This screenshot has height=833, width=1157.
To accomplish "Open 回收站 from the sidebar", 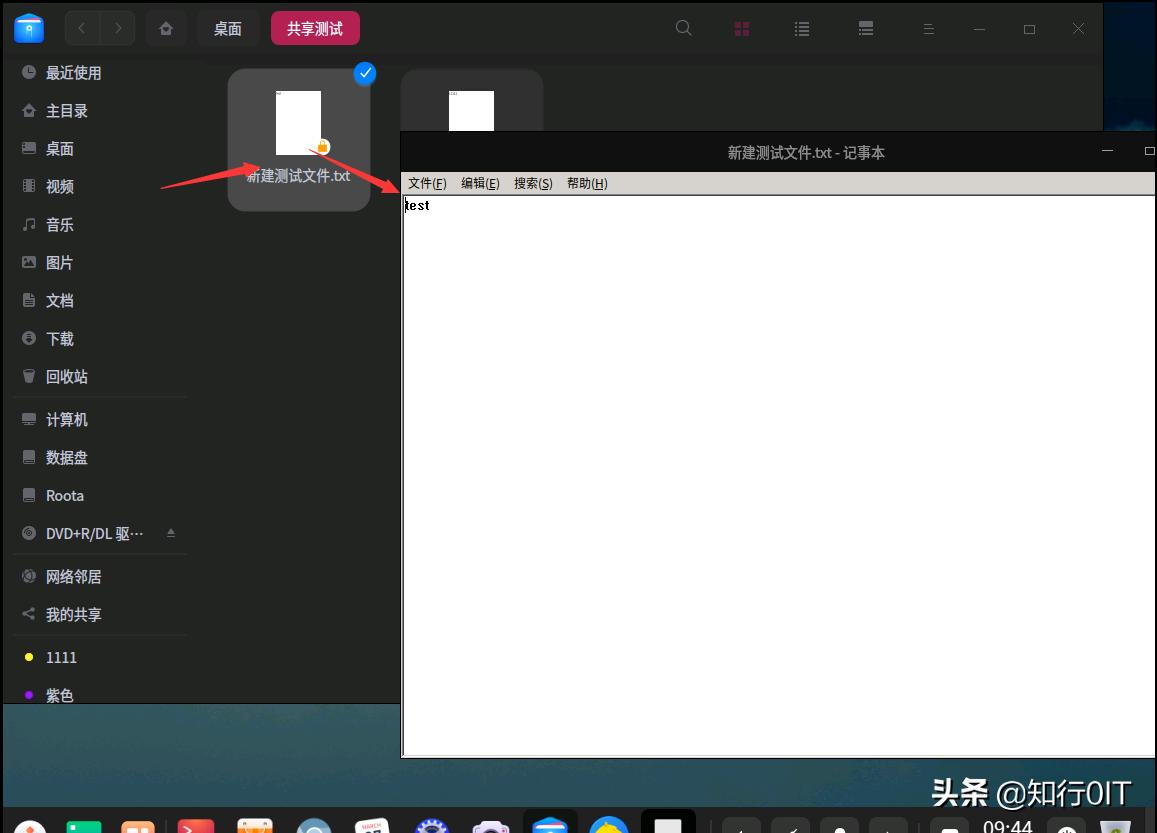I will 67,376.
